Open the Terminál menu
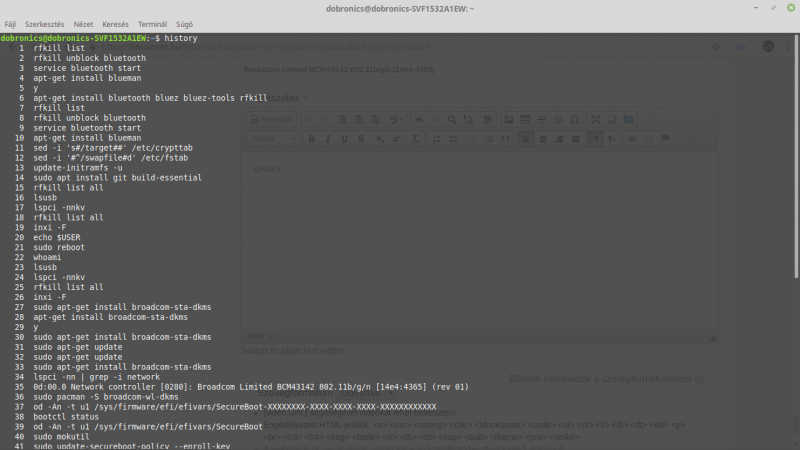 153,24
